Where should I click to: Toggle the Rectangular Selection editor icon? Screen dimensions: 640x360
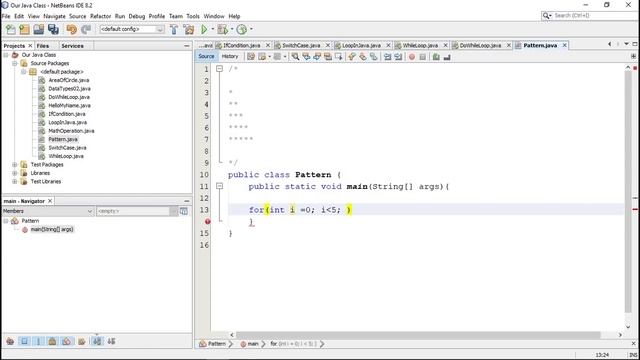point(338,57)
